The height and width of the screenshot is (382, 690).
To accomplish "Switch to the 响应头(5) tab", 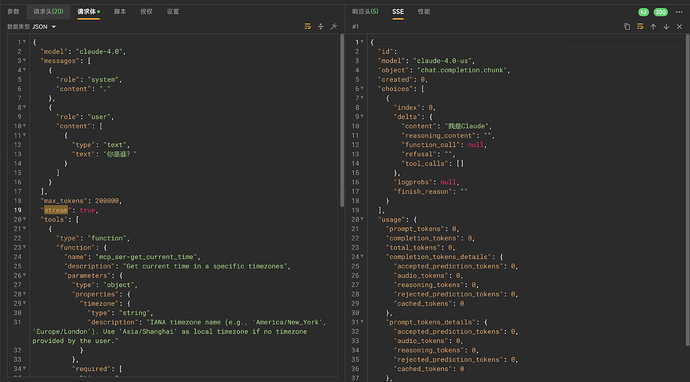I will coord(365,11).
